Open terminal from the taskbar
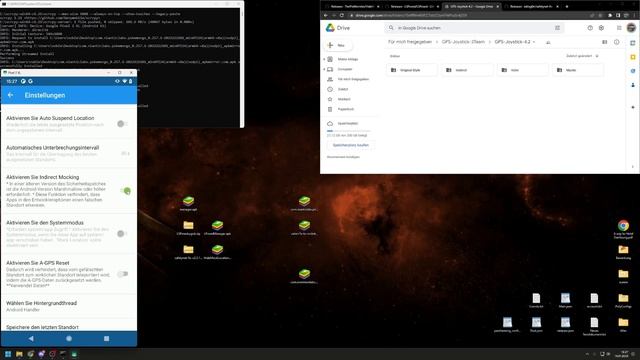Image resolution: width=640 pixels, height=360 pixels. [x=63, y=354]
